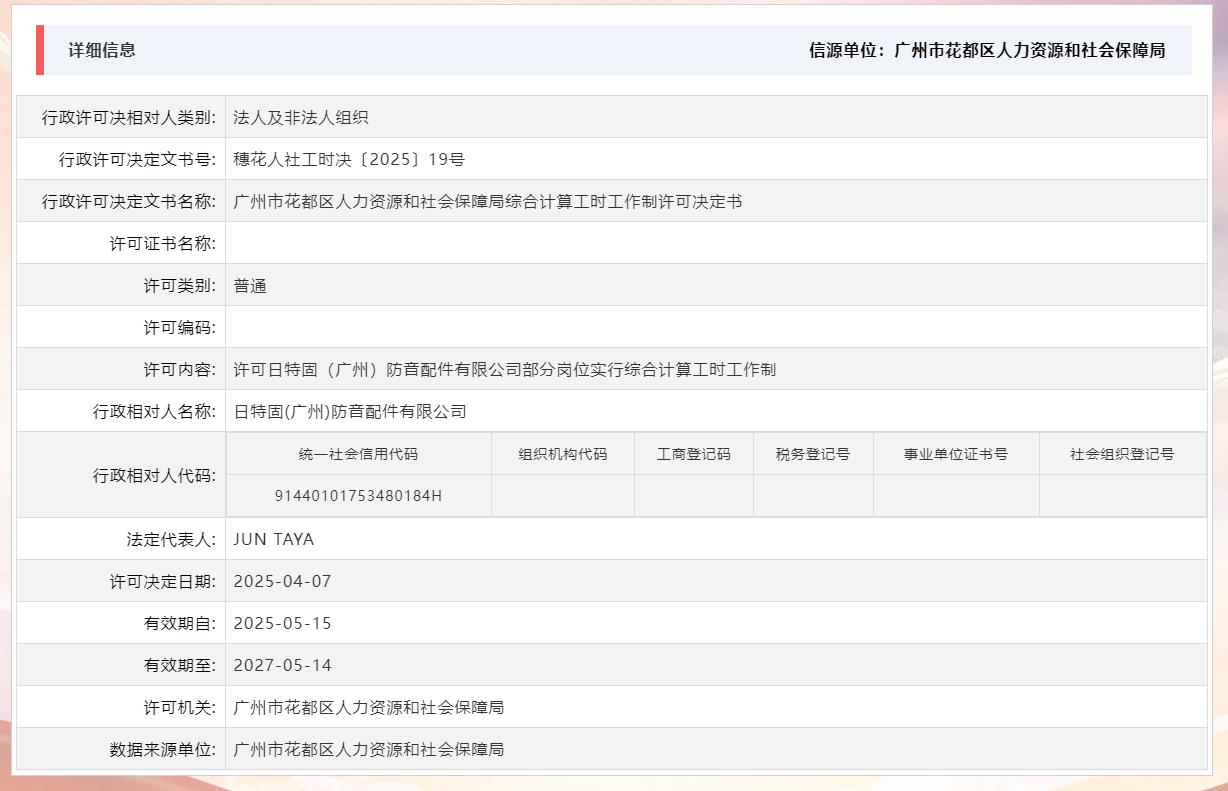Image resolution: width=1228 pixels, height=791 pixels.
Task: Select the decision date 2025-04-07
Action: pos(282,581)
